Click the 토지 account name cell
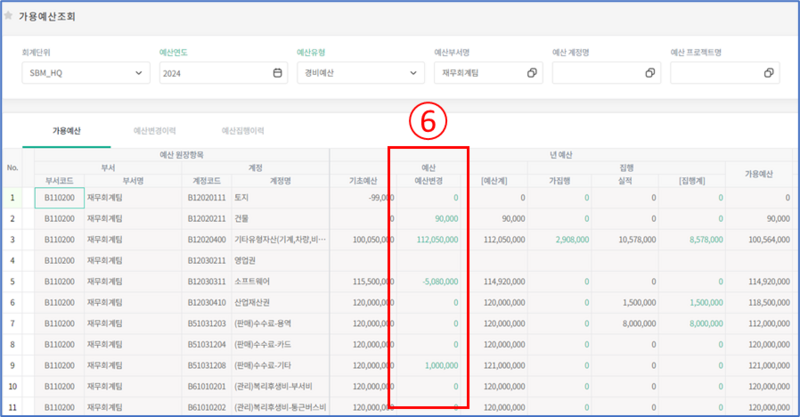 [280, 198]
